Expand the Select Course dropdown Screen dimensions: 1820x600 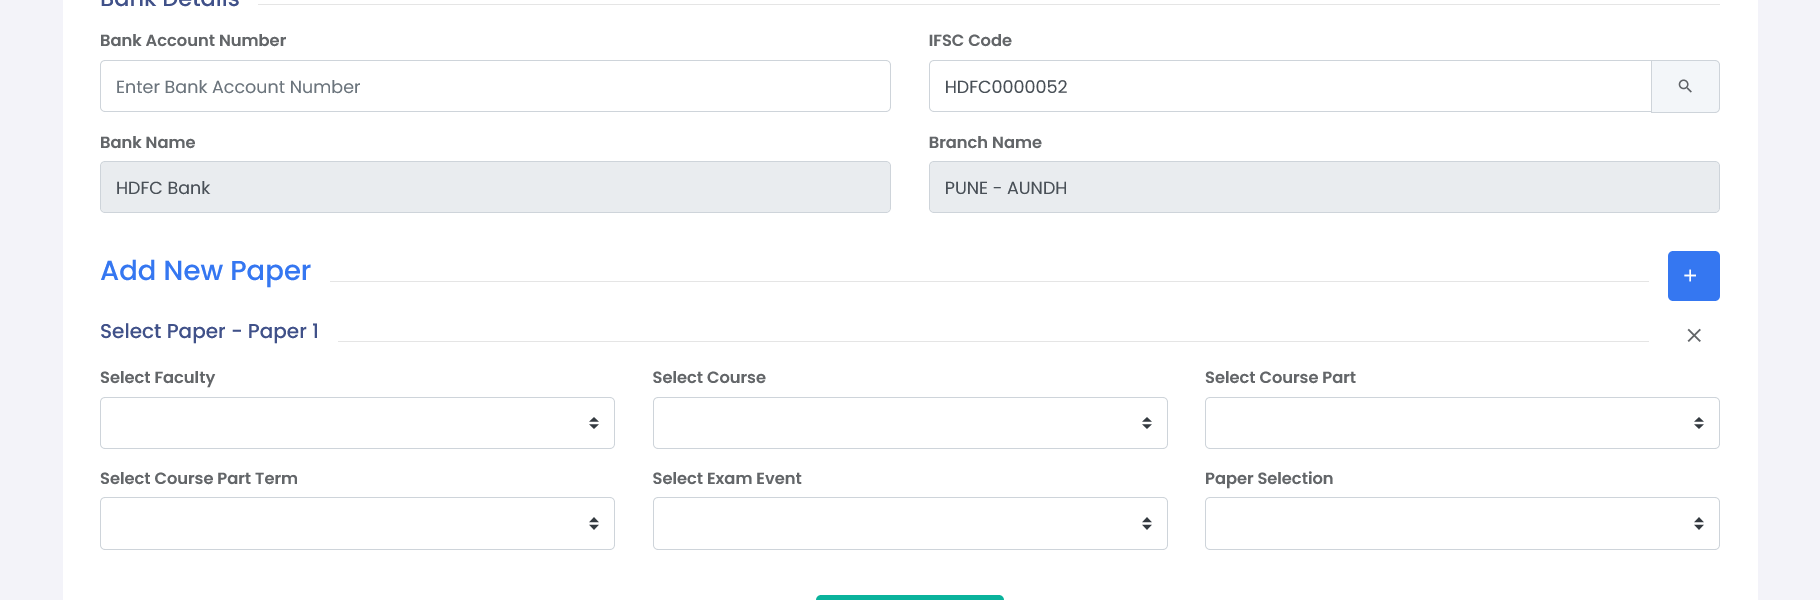[x=910, y=423]
